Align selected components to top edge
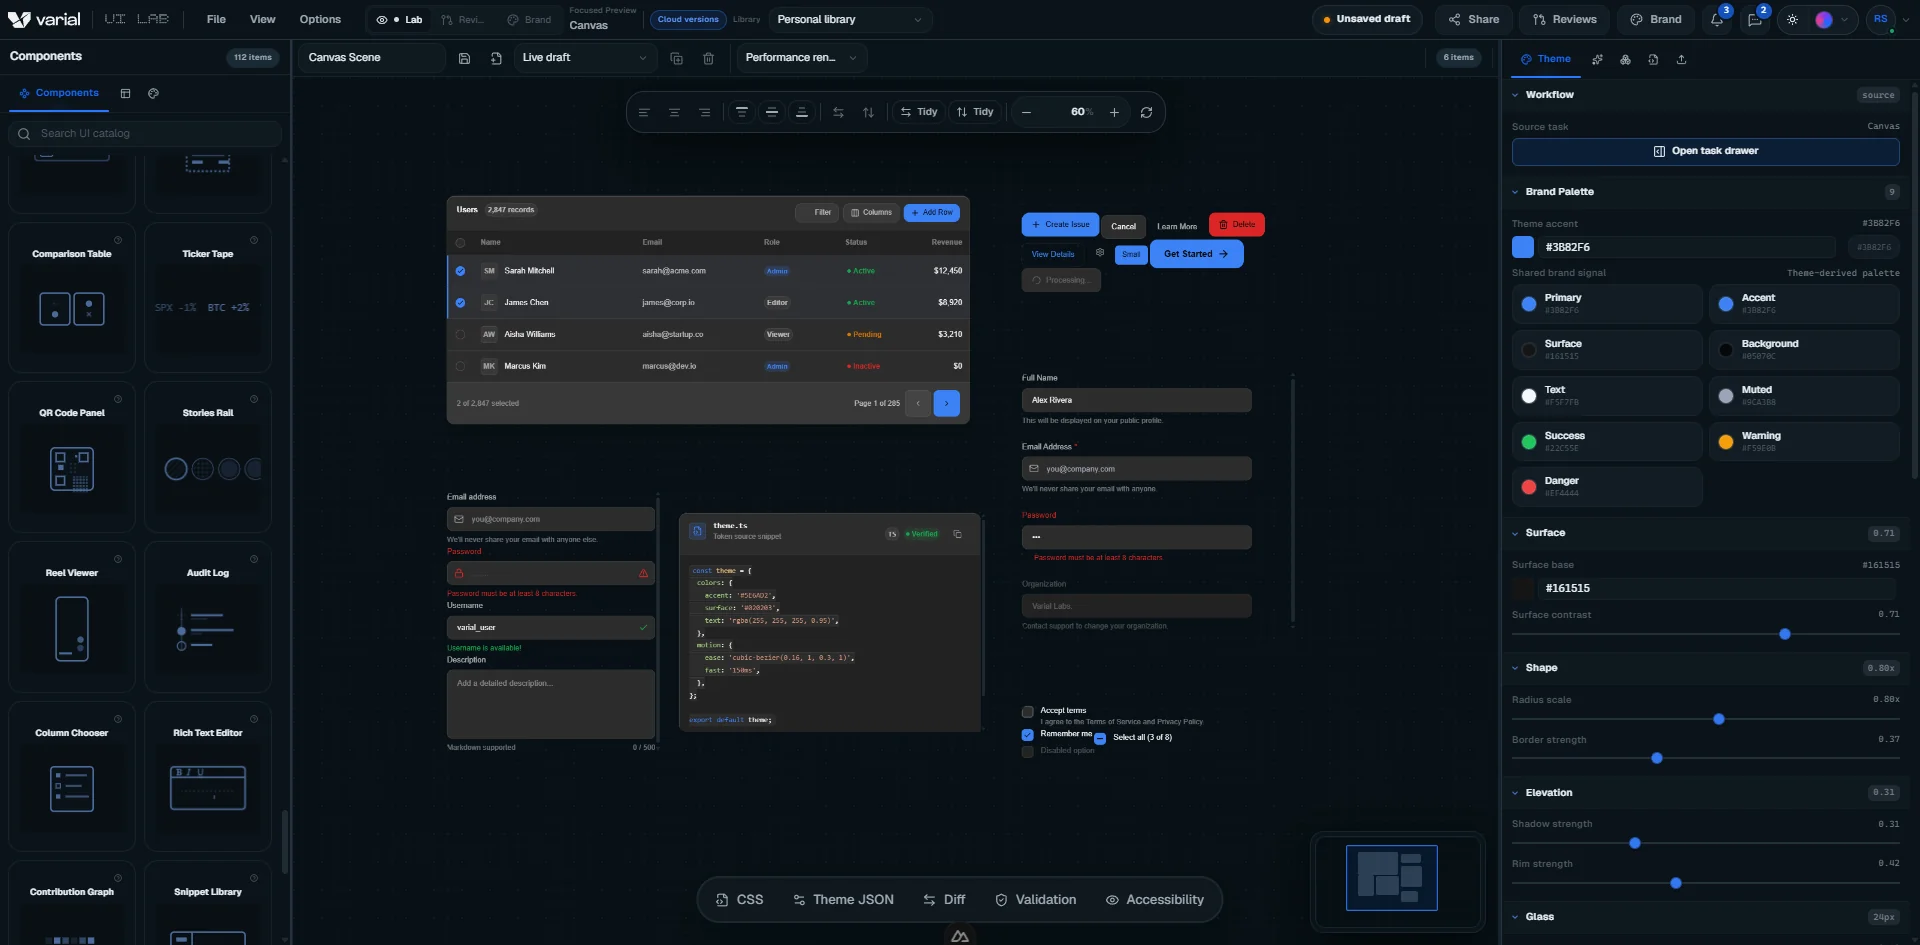 [742, 112]
